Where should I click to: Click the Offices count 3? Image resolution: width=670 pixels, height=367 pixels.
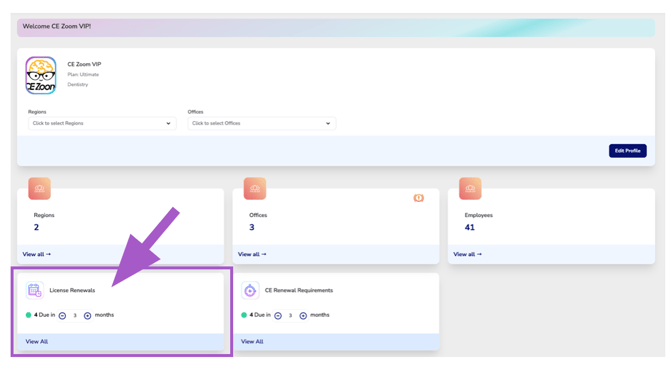252,227
